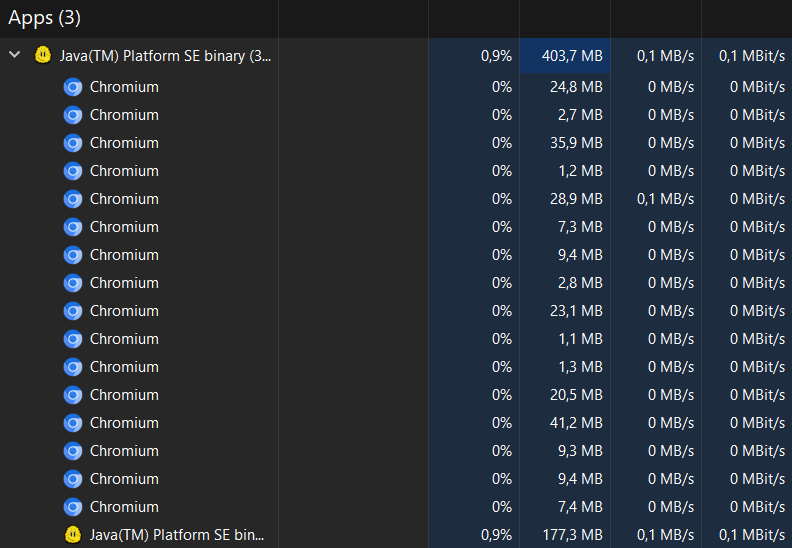Select the Chromium process using 1,1 MB
This screenshot has width=792, height=548.
124,339
